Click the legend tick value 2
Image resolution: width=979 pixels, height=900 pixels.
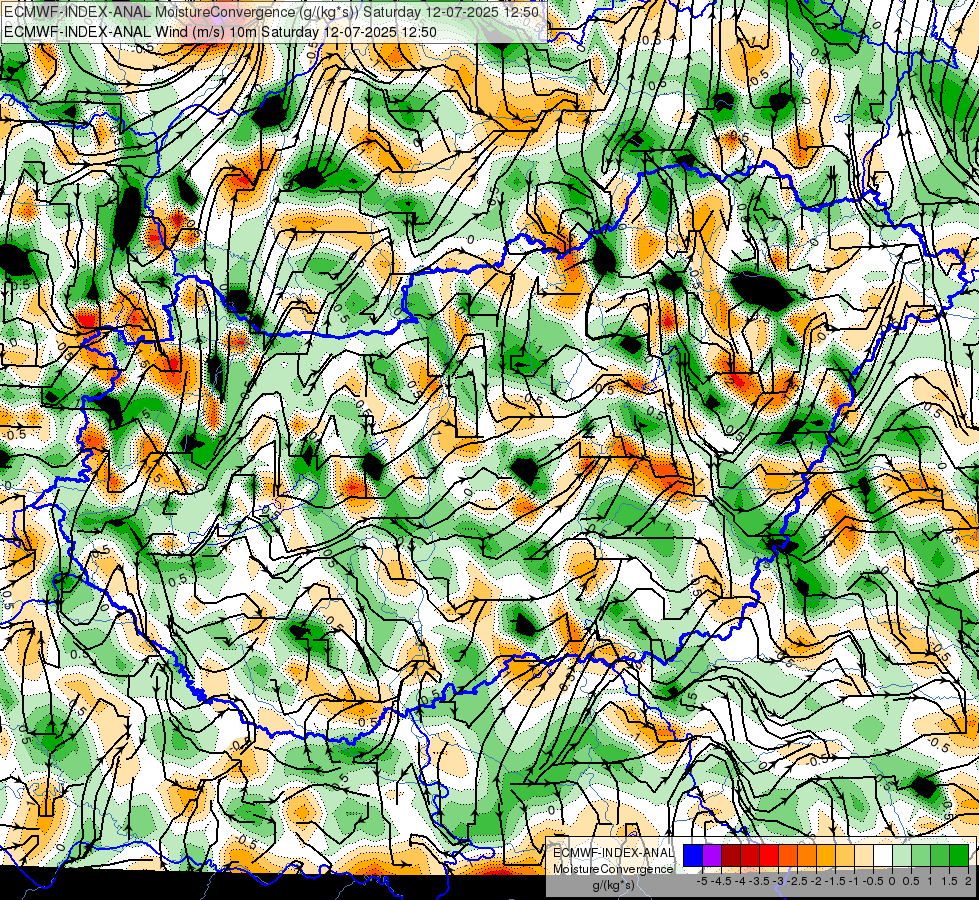coord(968,881)
